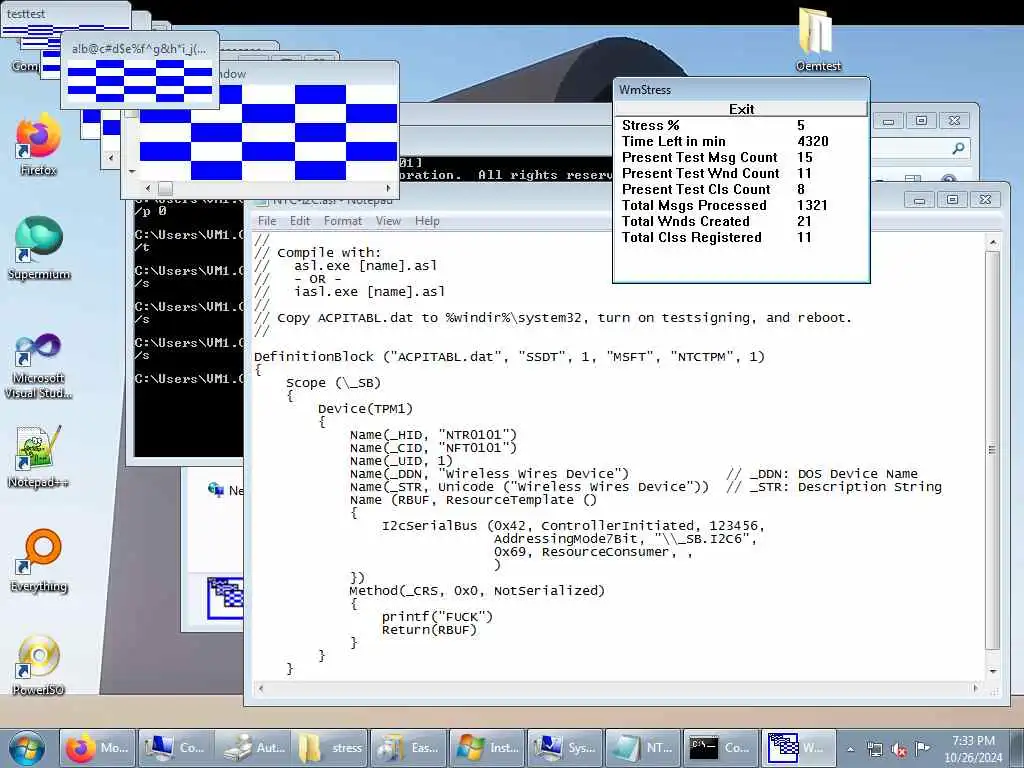The image size is (1024, 768).
Task: Click Notepad horizontal scrollbar right arrow
Action: pyautogui.click(x=976, y=688)
